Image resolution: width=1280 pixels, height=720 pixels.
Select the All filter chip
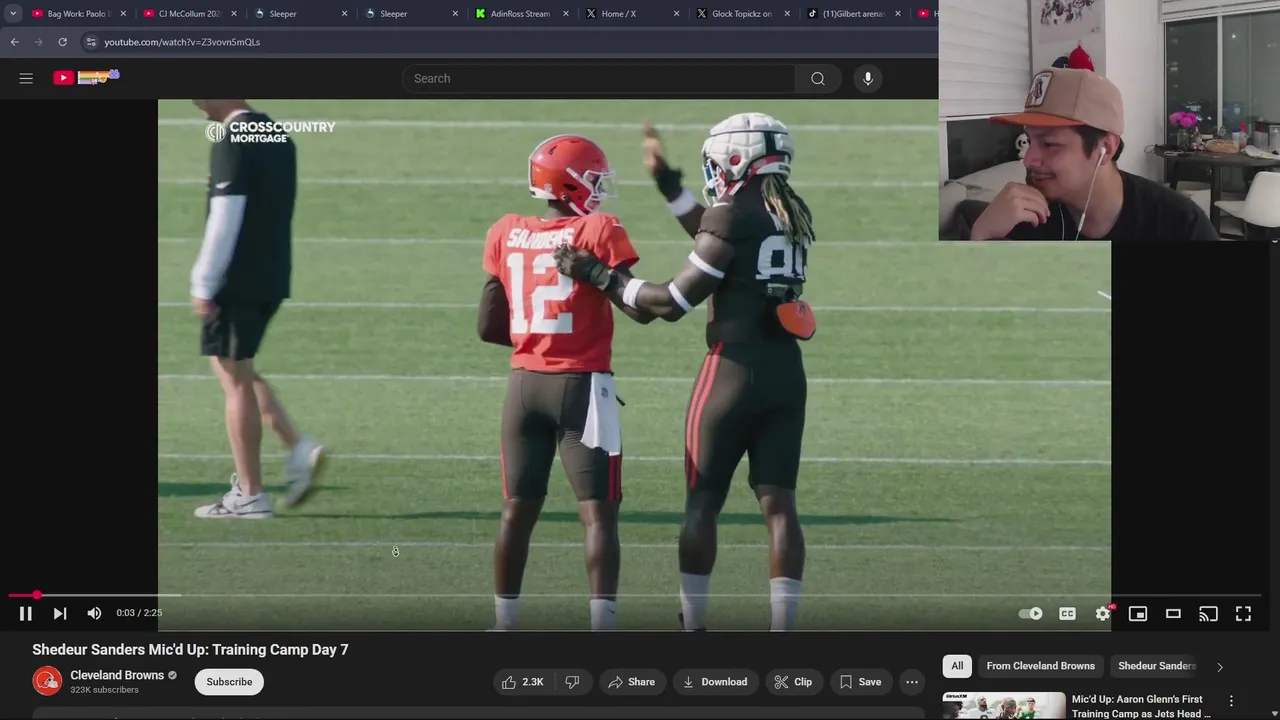pyautogui.click(x=957, y=666)
